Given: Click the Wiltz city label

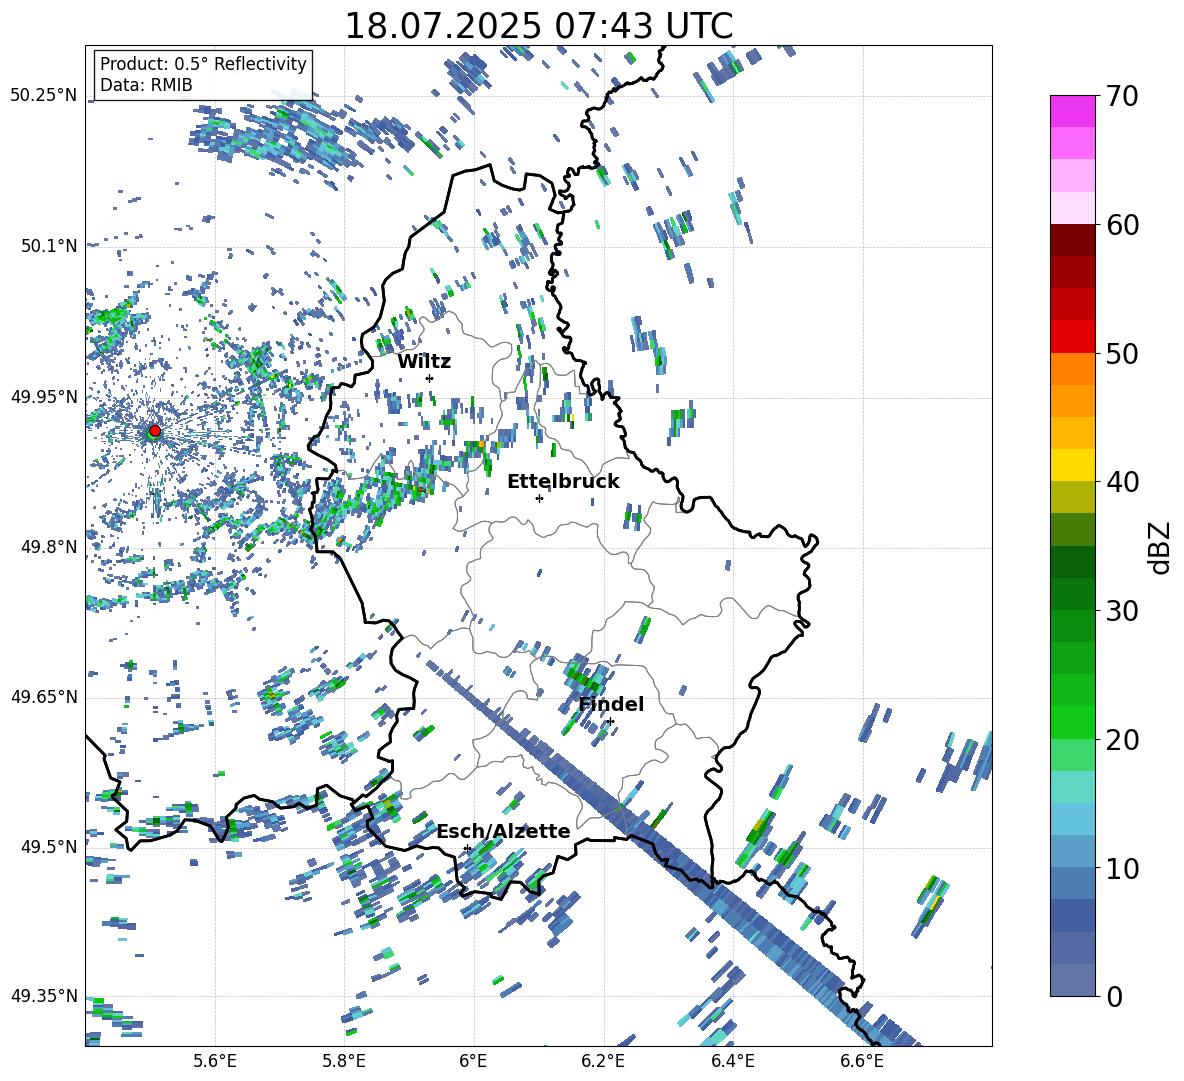Looking at the screenshot, I should (424, 361).
